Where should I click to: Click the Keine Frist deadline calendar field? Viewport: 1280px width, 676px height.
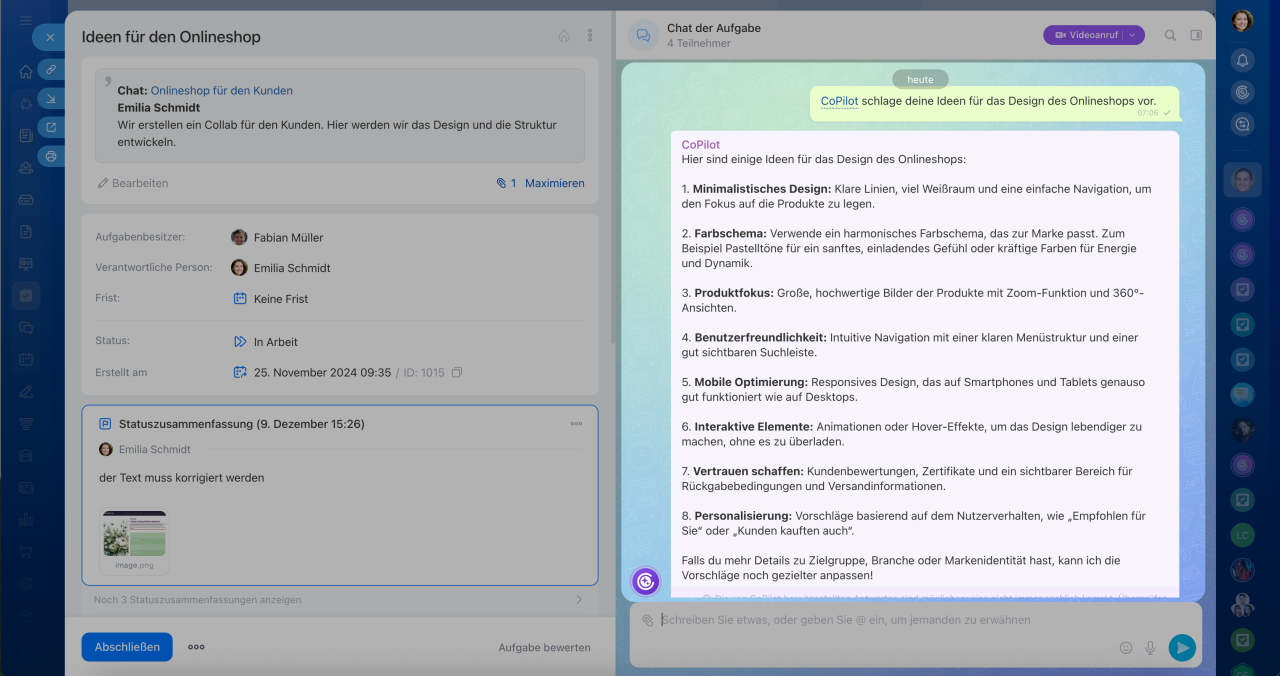tap(280, 299)
